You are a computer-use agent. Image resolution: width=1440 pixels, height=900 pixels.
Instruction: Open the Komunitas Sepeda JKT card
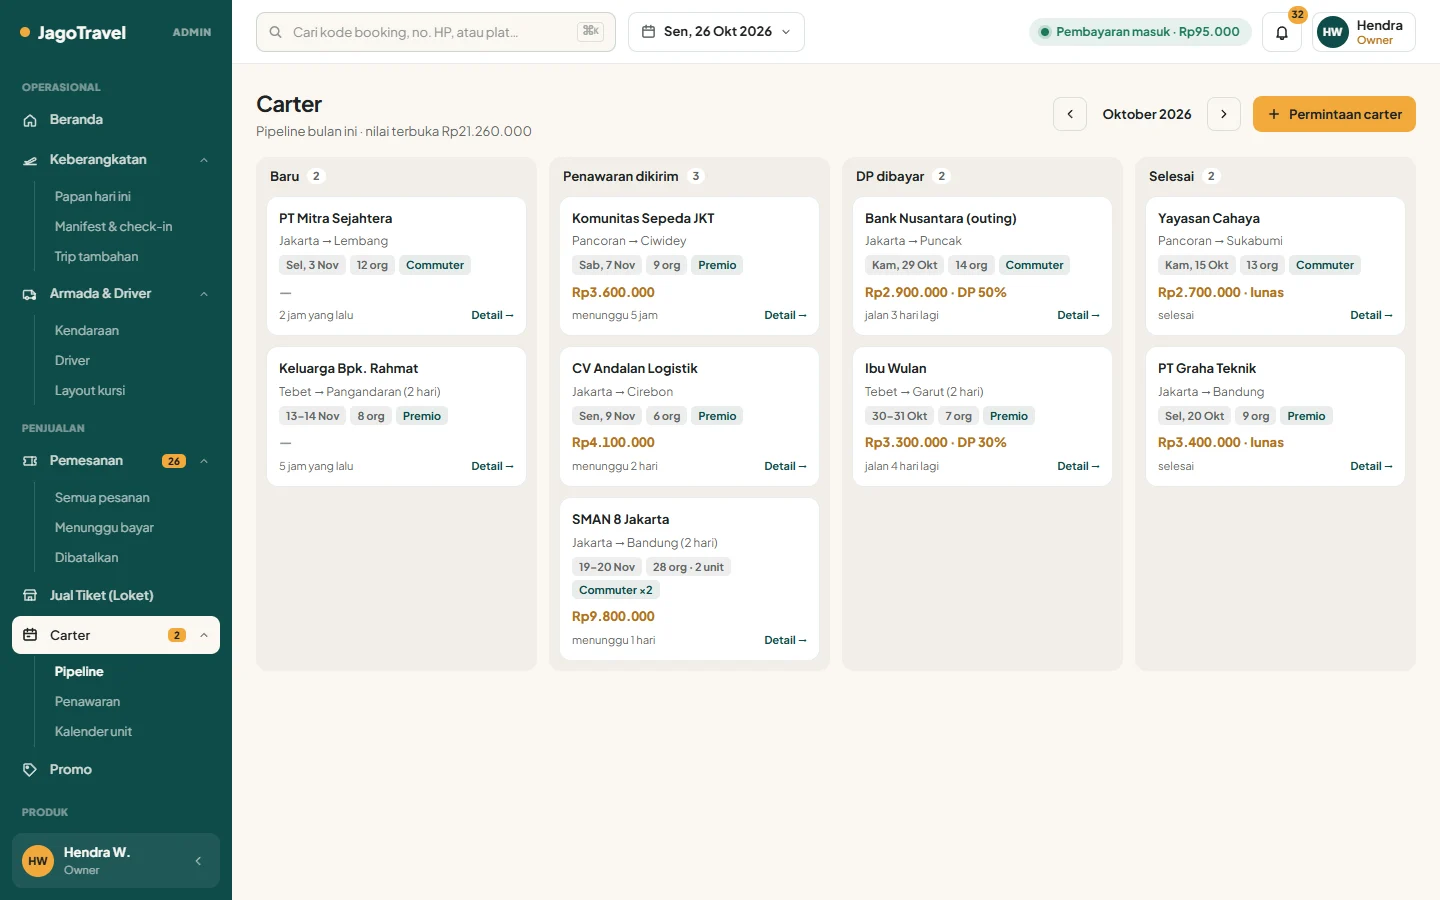pyautogui.click(x=689, y=266)
